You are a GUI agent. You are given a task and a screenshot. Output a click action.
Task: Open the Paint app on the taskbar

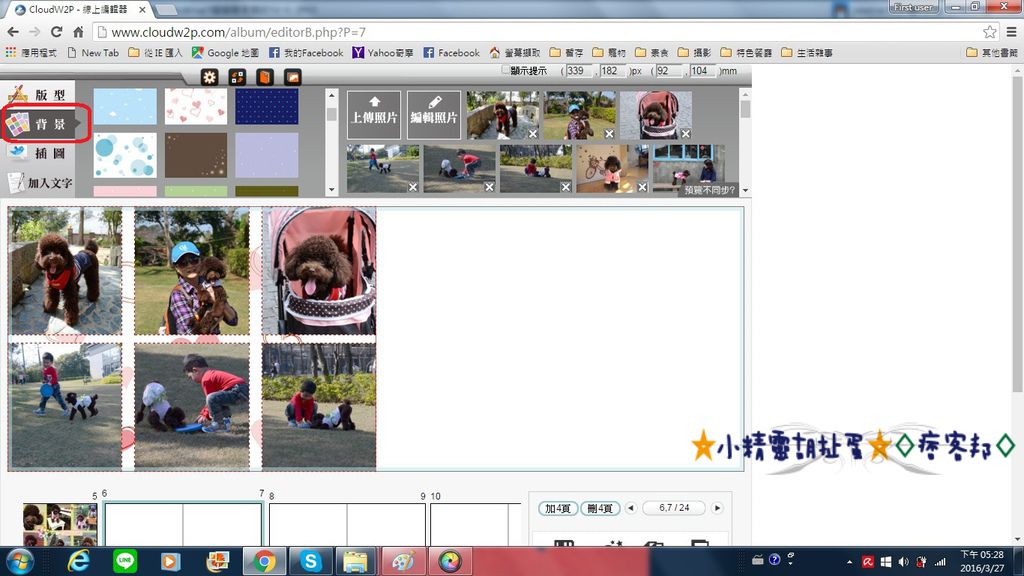[x=403, y=561]
